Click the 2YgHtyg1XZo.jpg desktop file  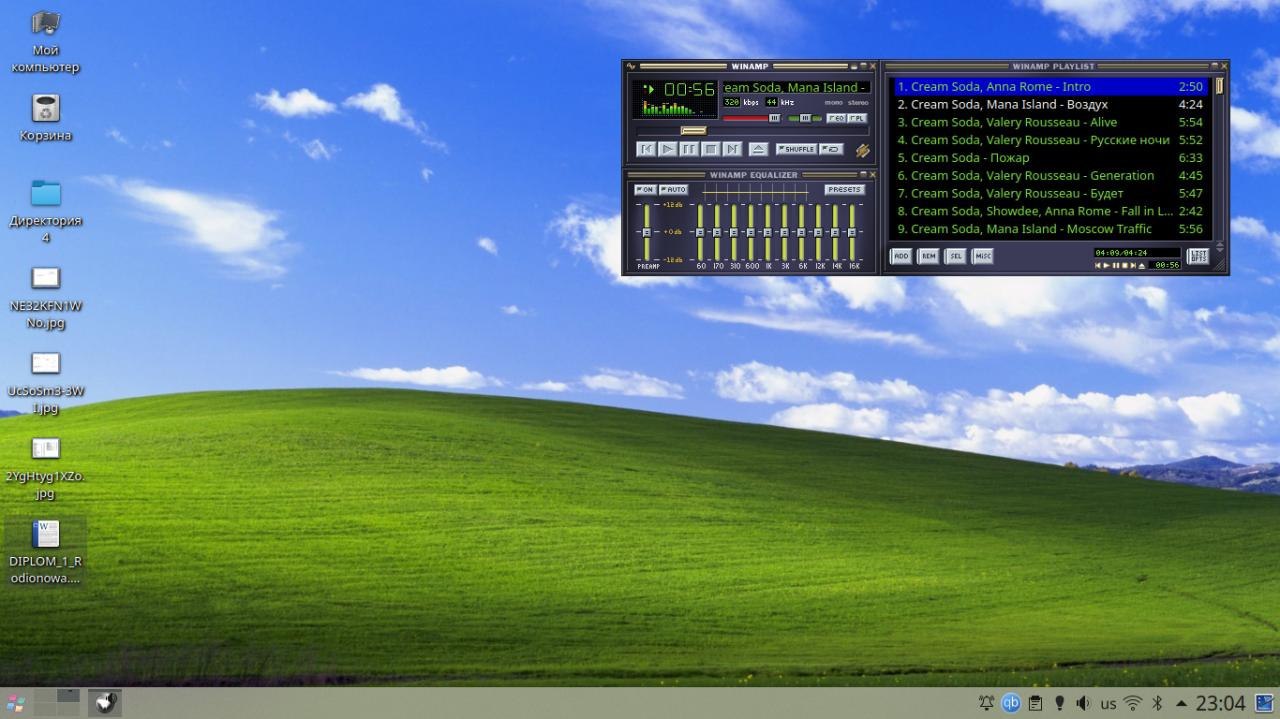[x=46, y=468]
